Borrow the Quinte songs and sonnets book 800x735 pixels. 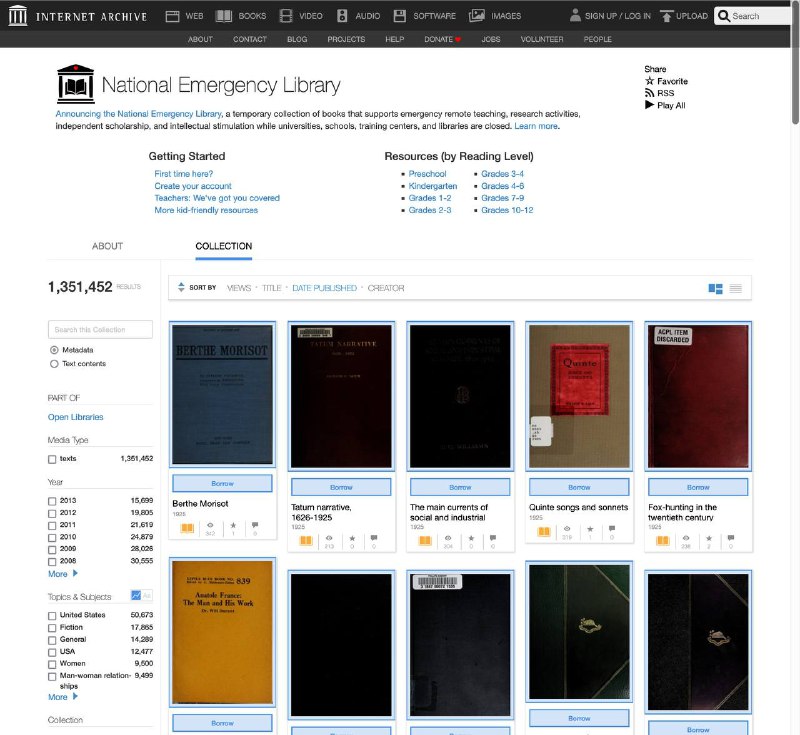point(579,487)
